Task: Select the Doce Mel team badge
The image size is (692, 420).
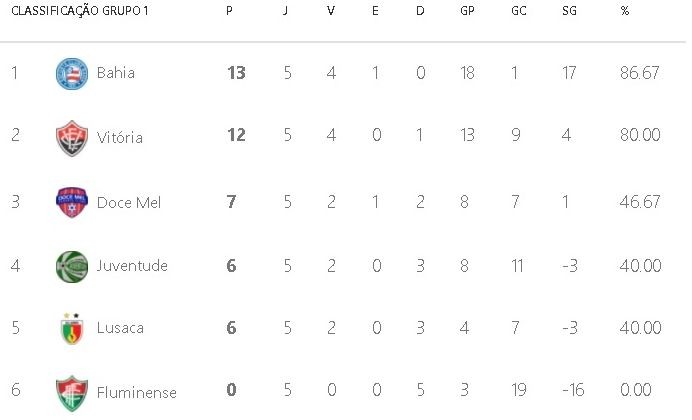Action: click(72, 202)
